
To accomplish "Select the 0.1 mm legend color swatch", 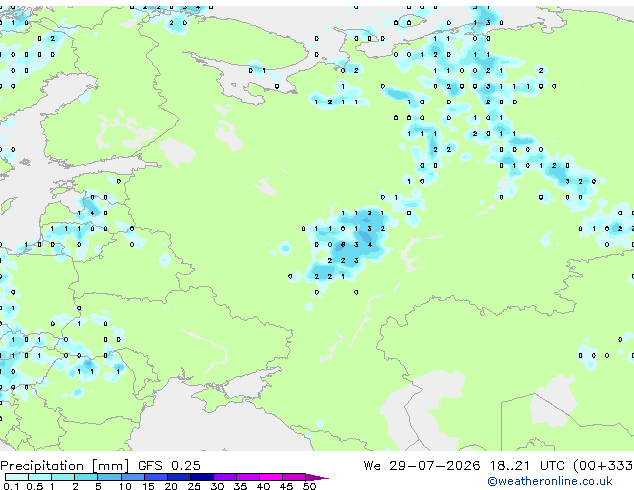I will 17,477.
